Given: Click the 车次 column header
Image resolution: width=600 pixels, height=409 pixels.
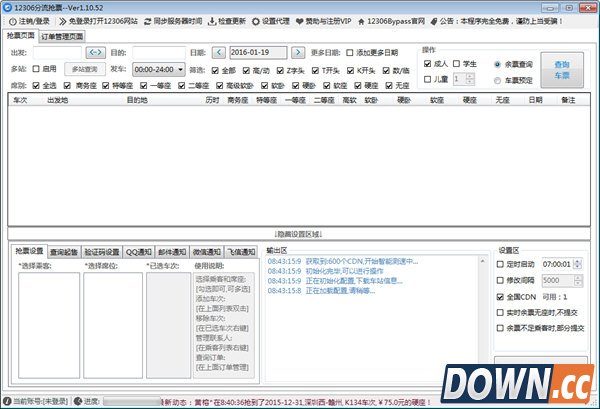Looking at the screenshot, I should pos(20,100).
